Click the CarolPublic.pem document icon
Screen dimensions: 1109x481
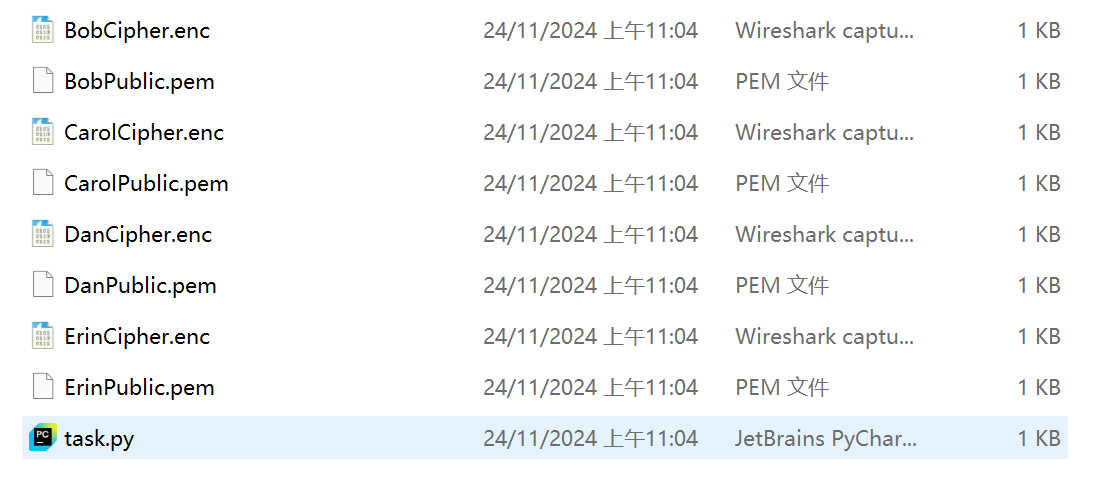click(x=42, y=183)
